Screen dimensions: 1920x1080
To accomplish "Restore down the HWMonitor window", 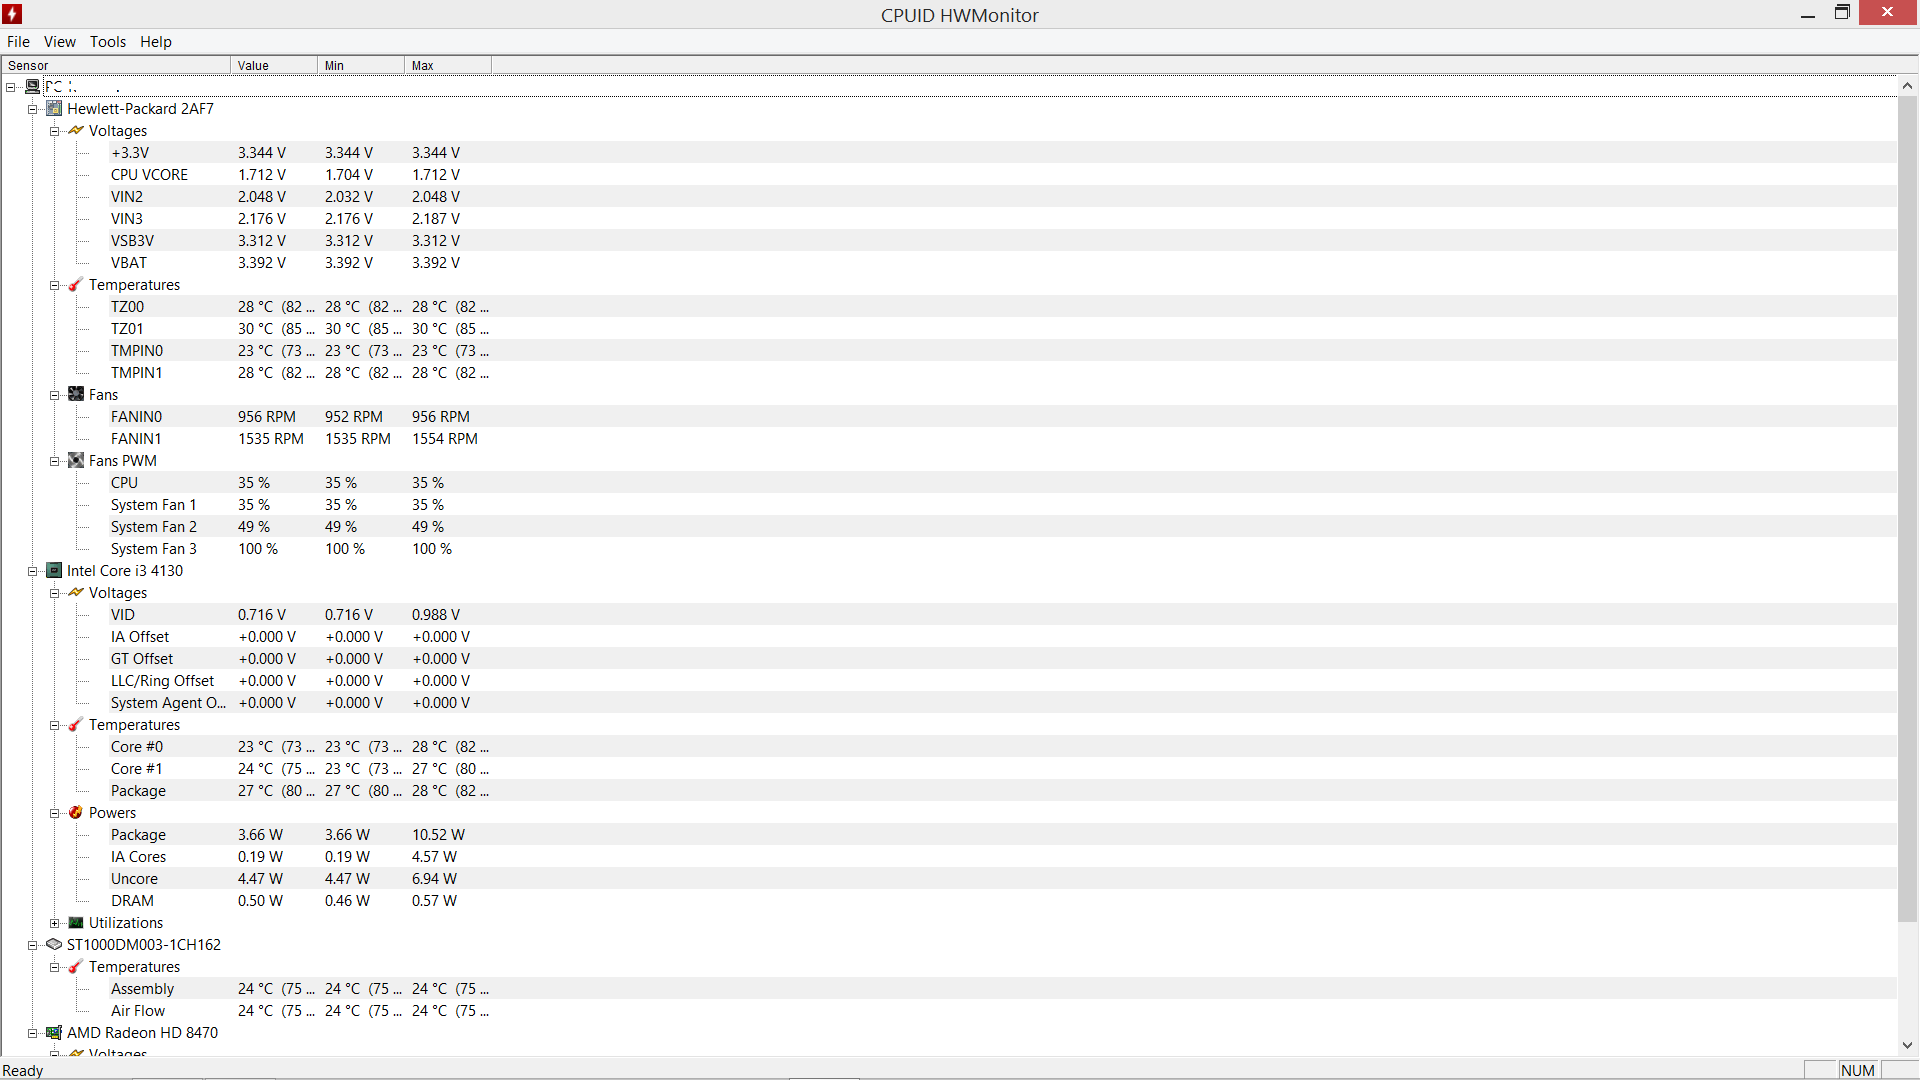I will (1842, 13).
